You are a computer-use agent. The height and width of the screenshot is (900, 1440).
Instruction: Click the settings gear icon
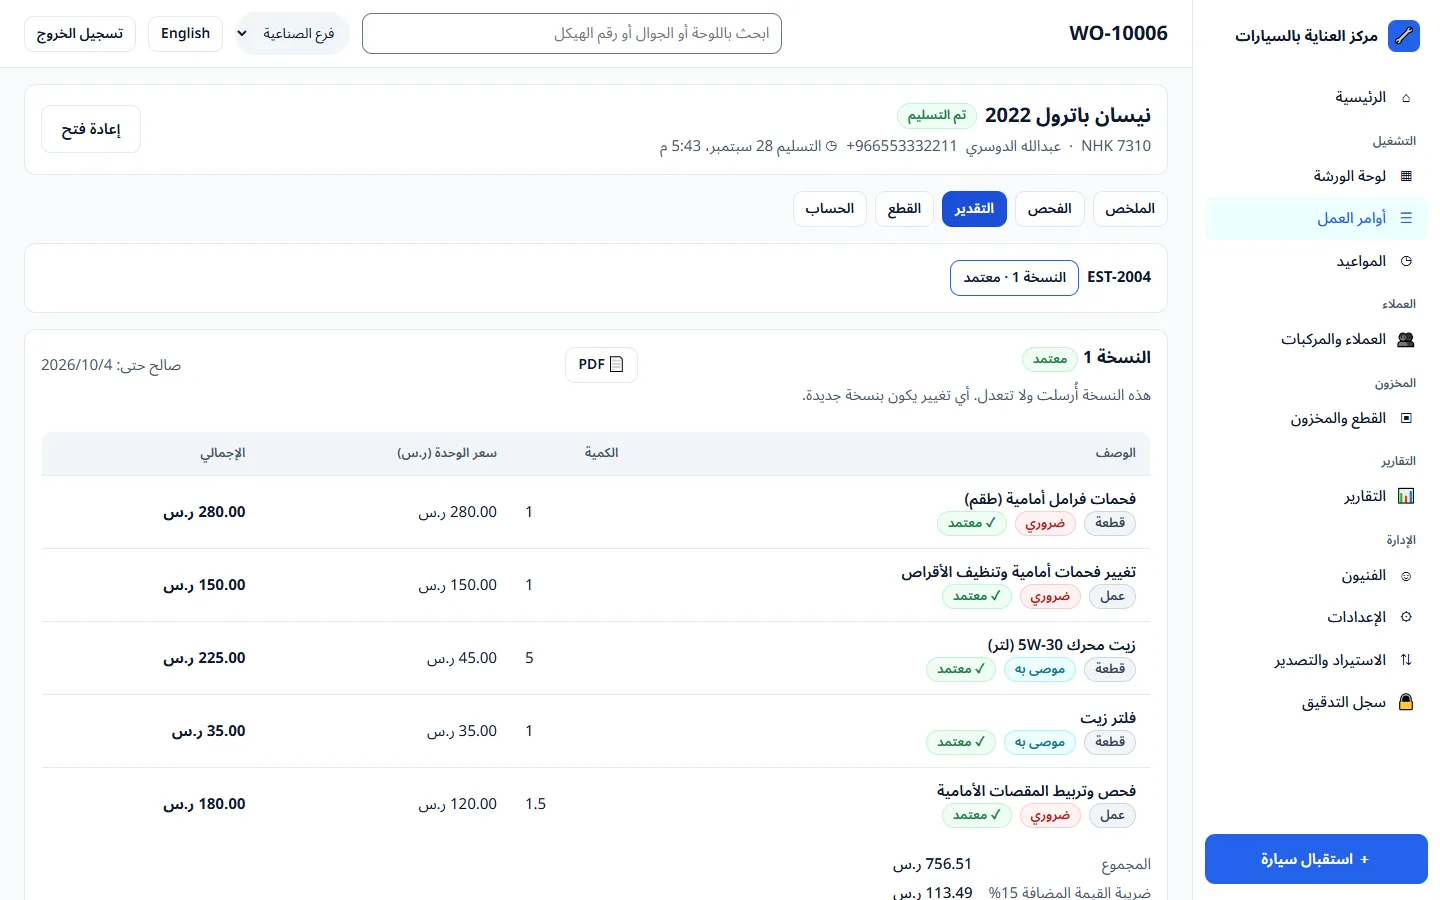1406,617
